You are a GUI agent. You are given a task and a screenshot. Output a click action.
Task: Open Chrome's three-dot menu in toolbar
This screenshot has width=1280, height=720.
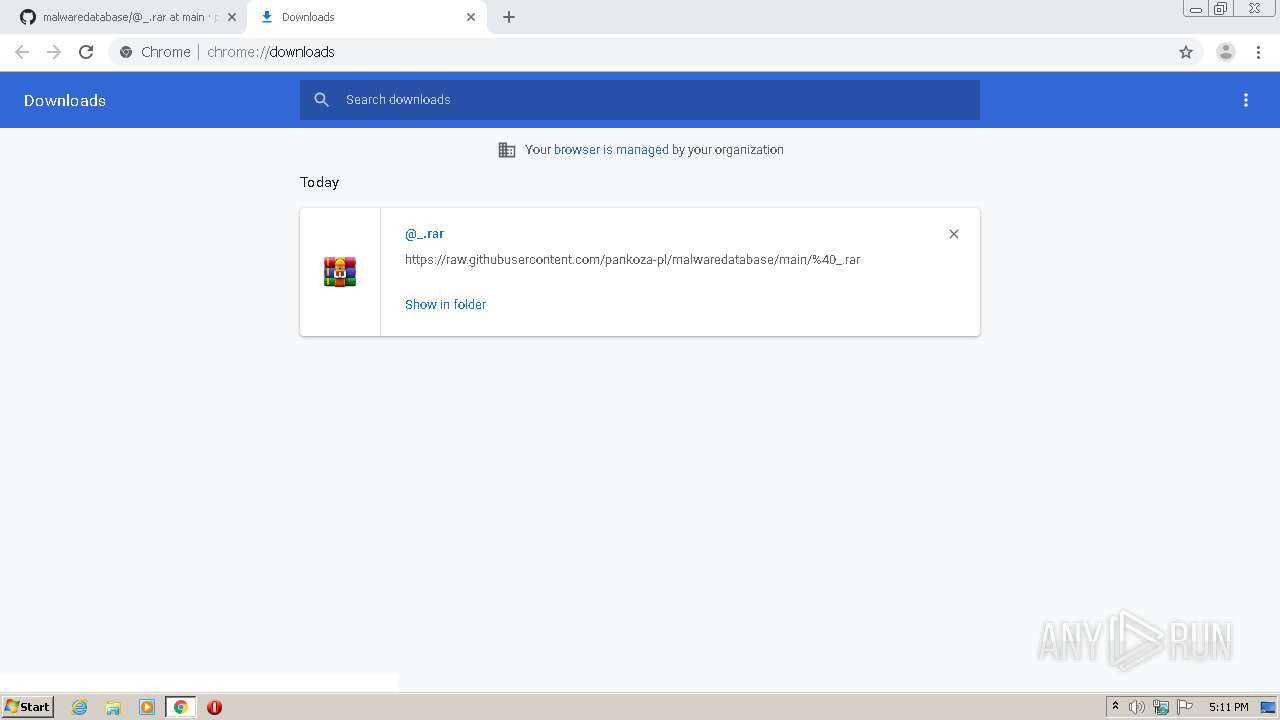[1258, 52]
